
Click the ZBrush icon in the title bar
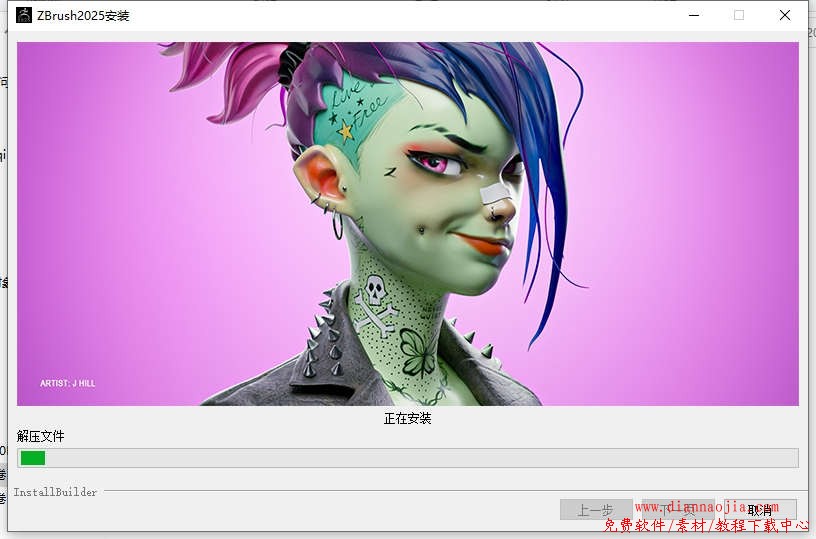click(24, 15)
